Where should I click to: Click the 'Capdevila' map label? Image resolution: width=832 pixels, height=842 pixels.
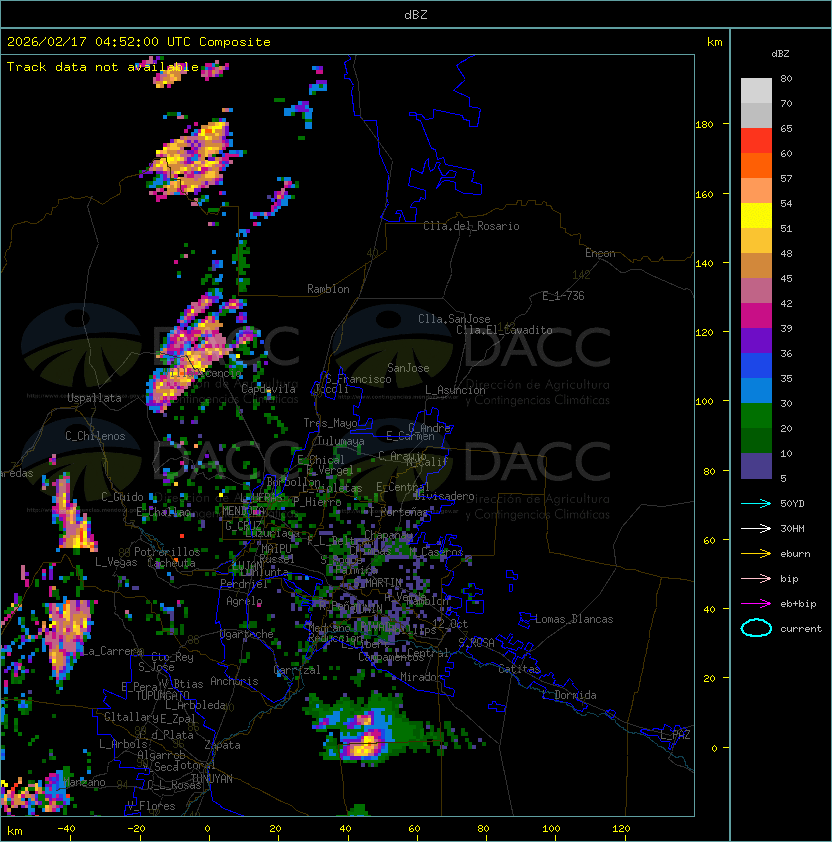(x=268, y=389)
